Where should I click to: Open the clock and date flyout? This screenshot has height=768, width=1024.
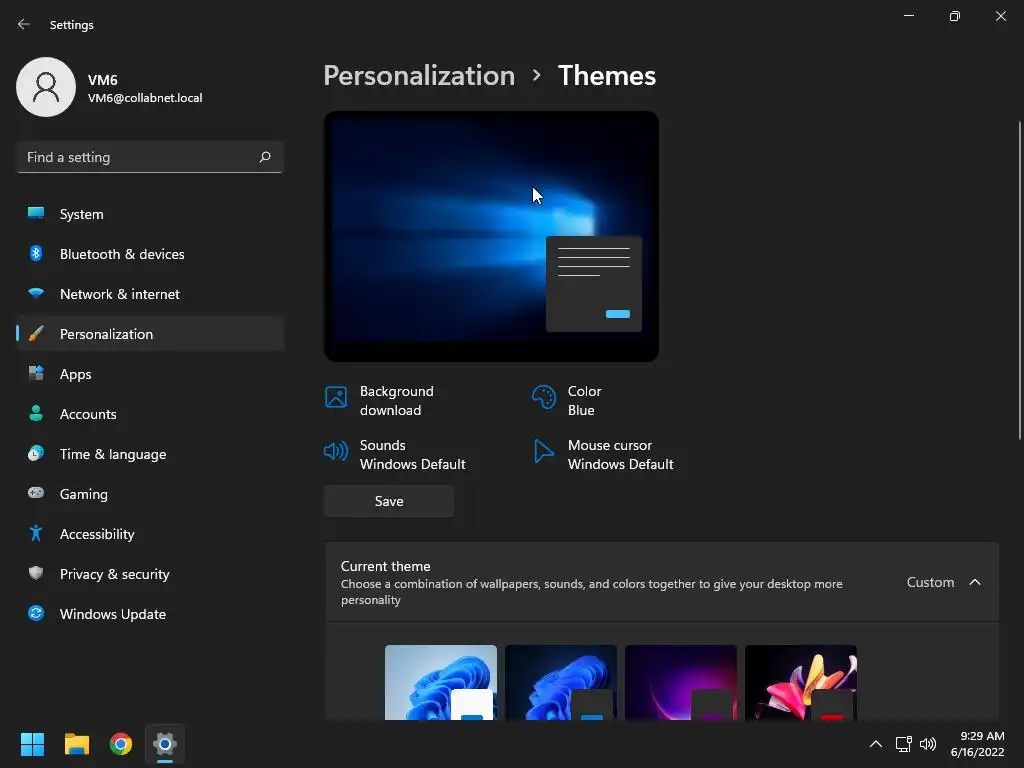point(977,744)
